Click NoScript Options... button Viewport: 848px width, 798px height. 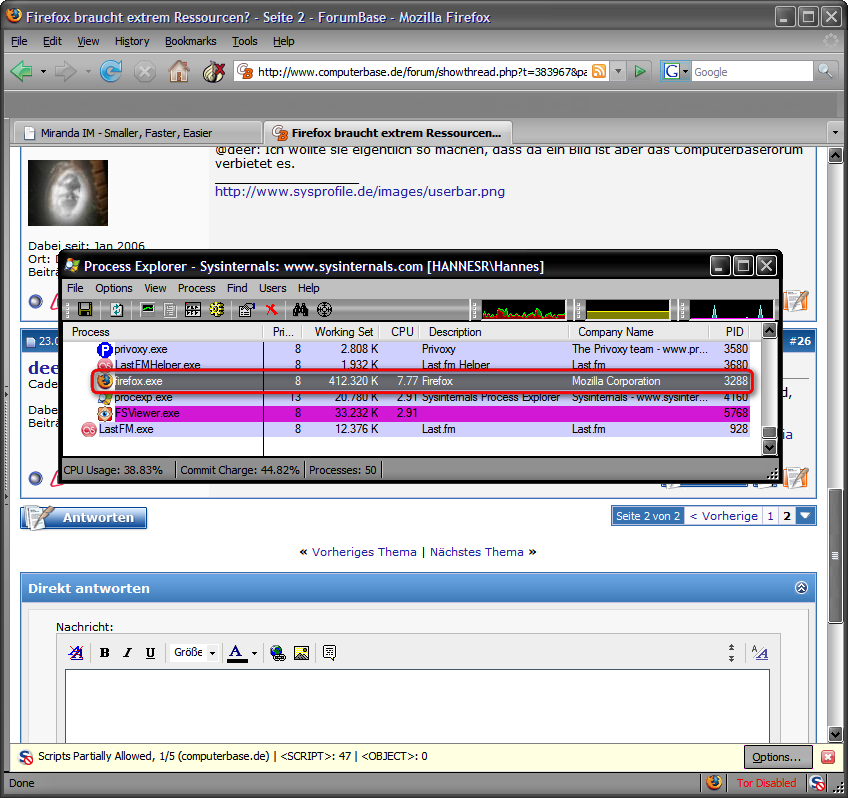778,757
